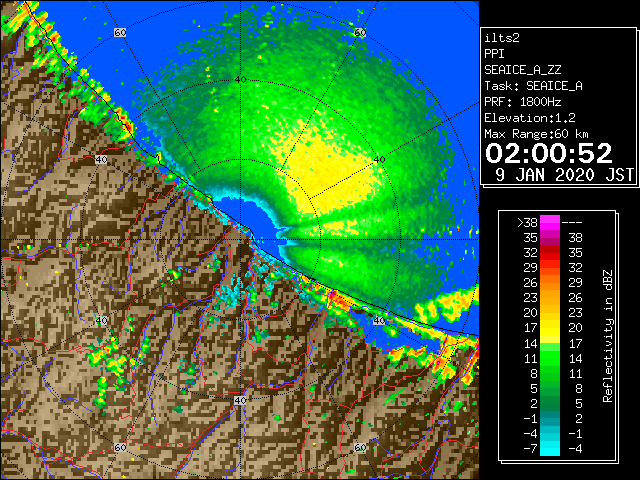The width and height of the screenshot is (640, 480).
Task: Click the '-7' legend value
Action: click(530, 449)
